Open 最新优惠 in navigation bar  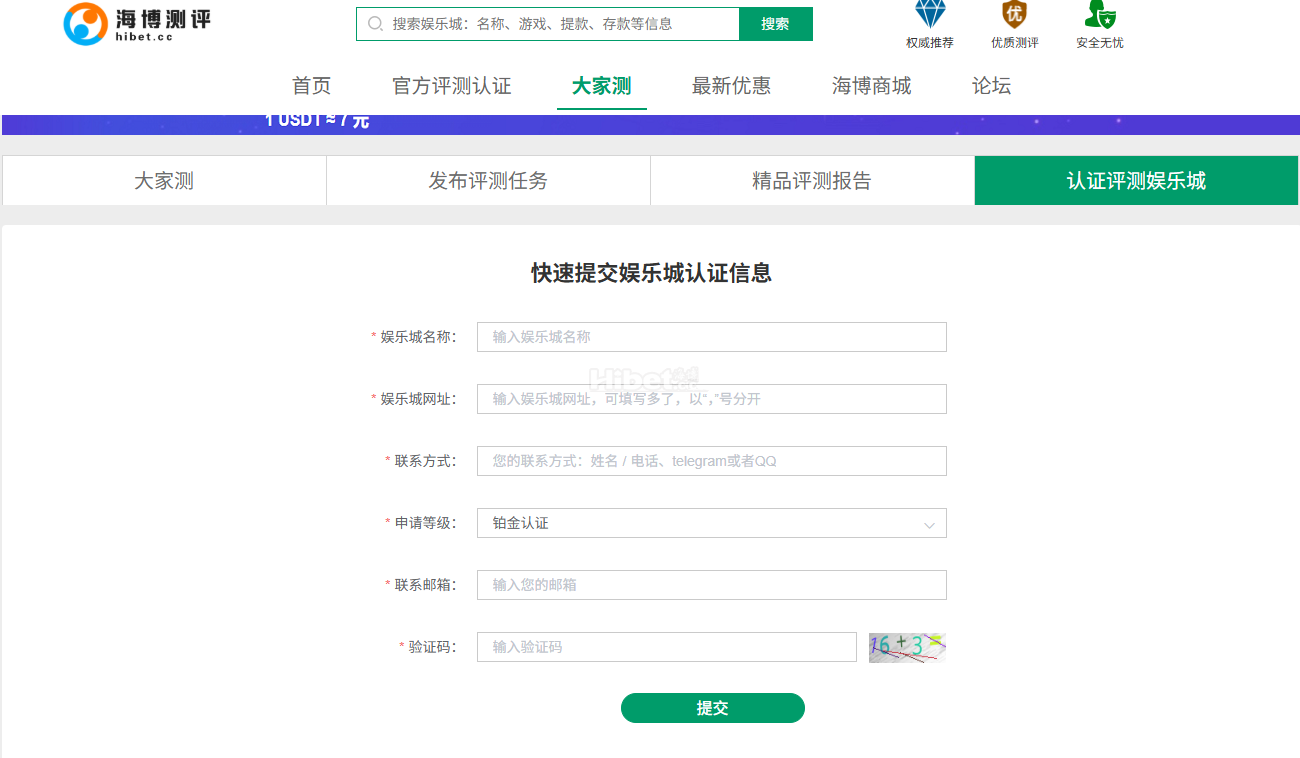pyautogui.click(x=731, y=86)
